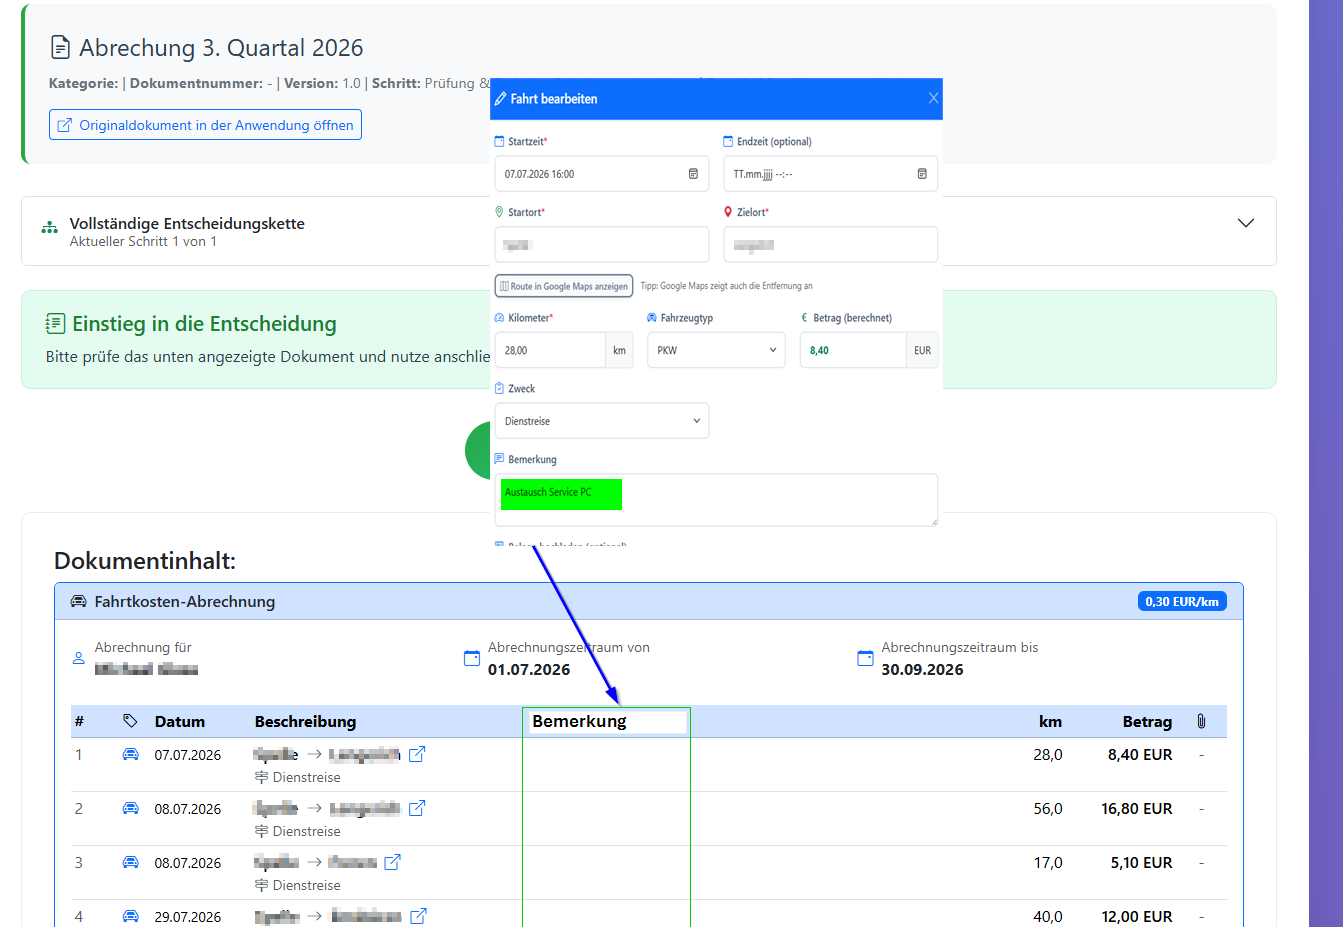Click the calendar icon at Abrechnungszeitraum von
Screen dimensions: 1343x927
[472, 658]
